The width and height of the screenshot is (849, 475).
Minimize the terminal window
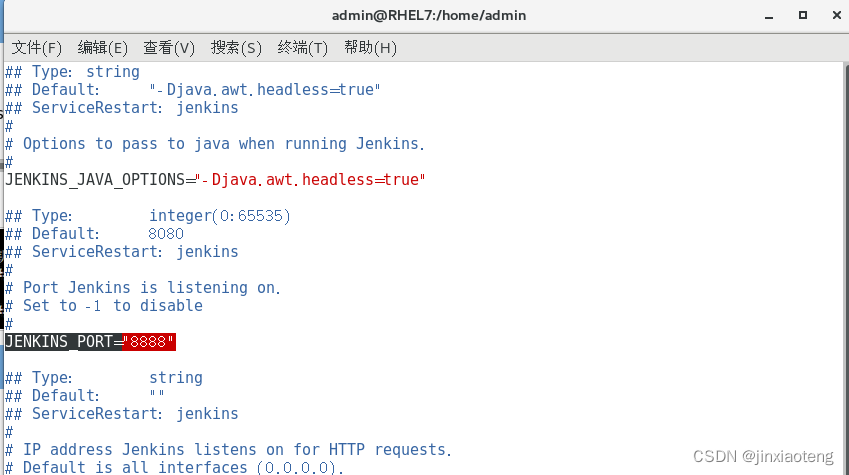coord(769,16)
